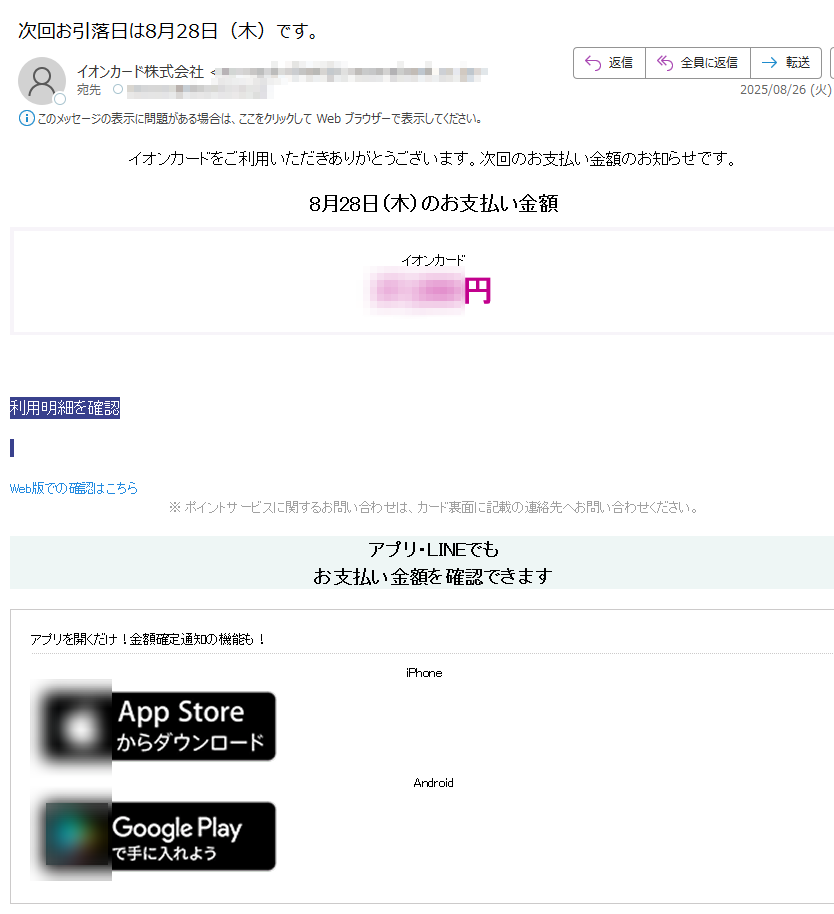Click the info icon in message notice

click(26, 118)
